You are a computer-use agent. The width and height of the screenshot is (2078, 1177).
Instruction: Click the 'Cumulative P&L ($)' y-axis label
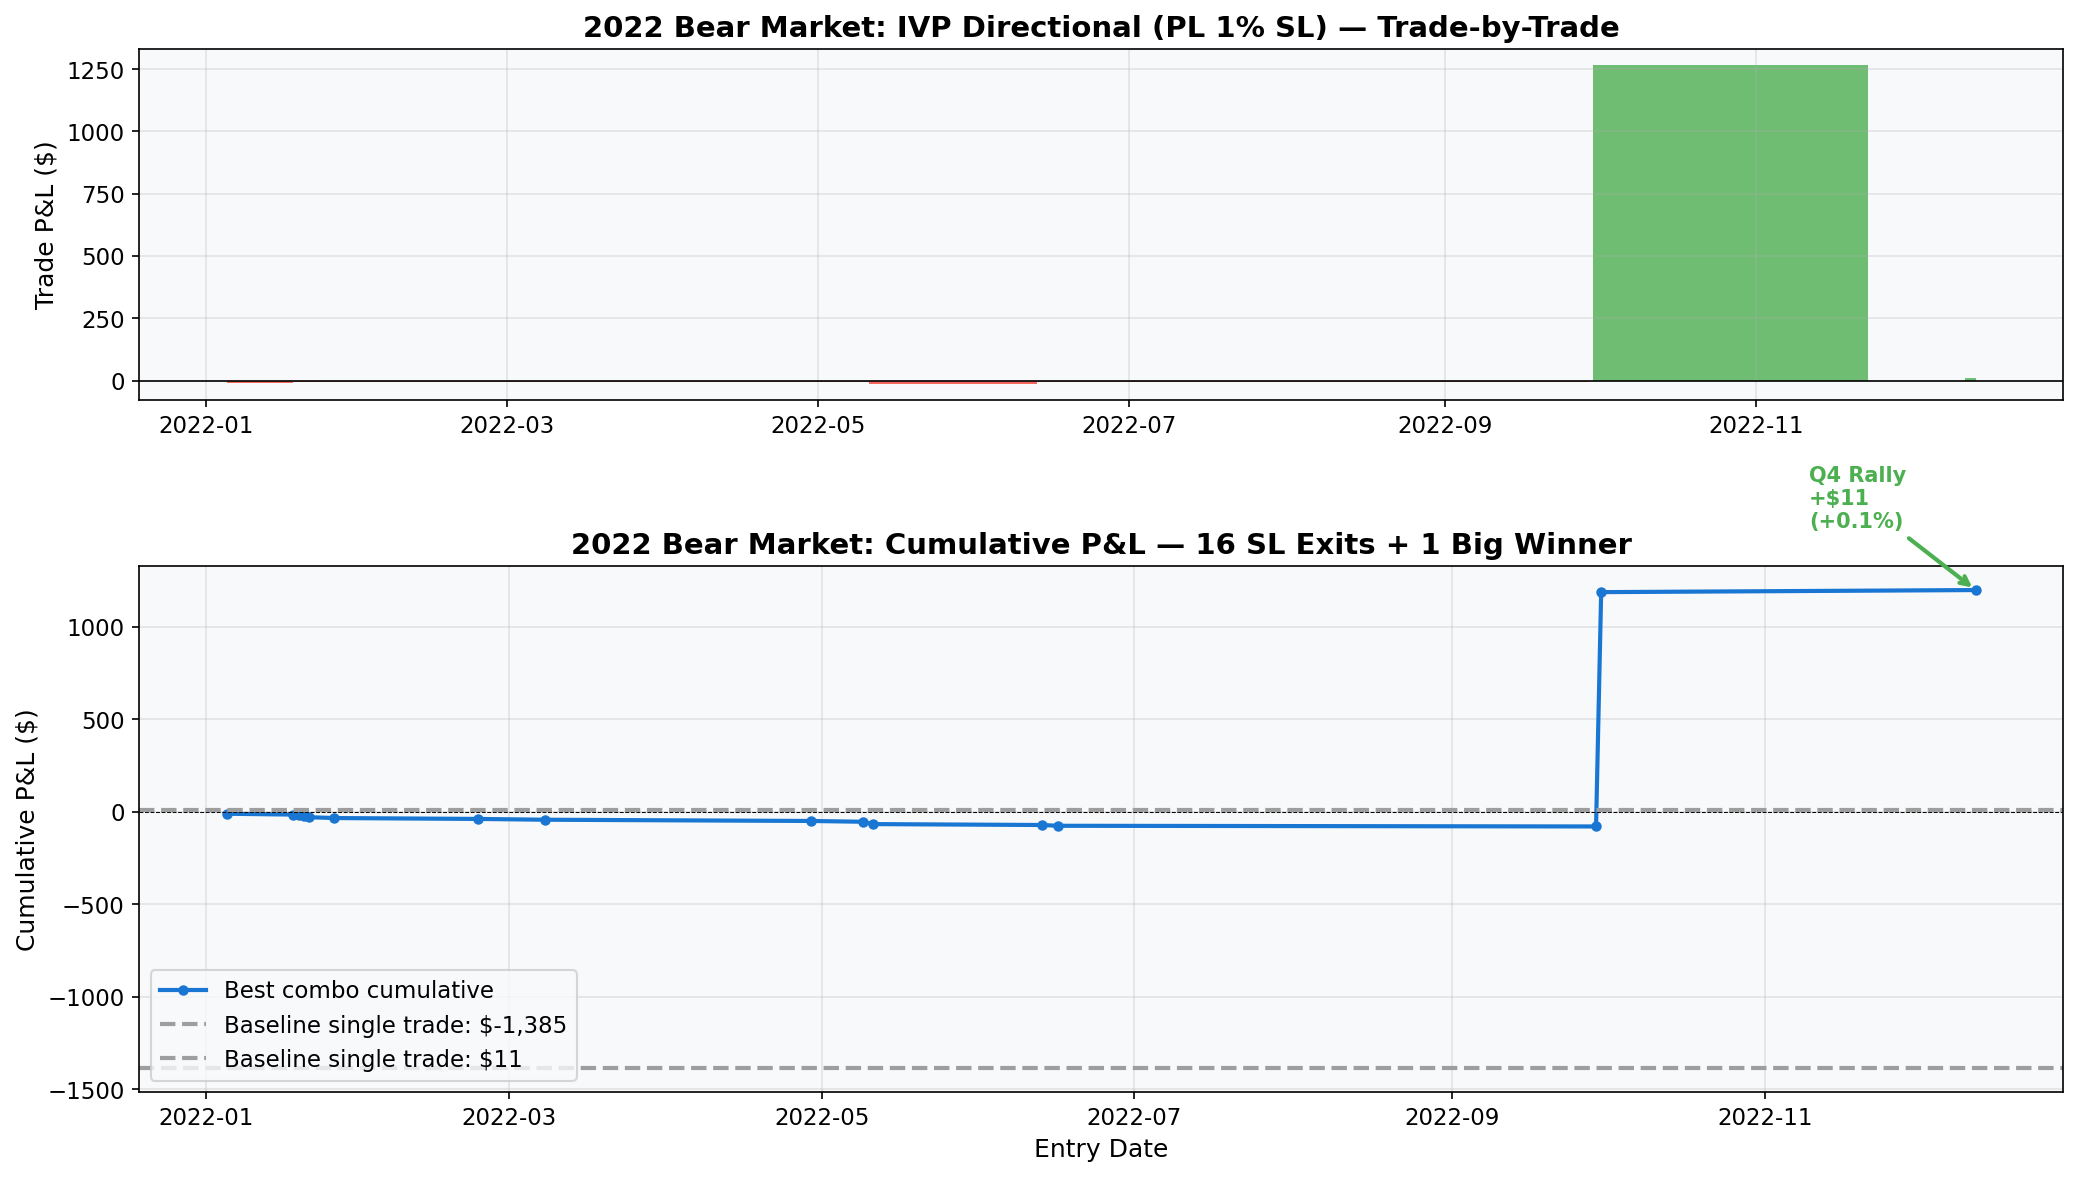point(27,829)
